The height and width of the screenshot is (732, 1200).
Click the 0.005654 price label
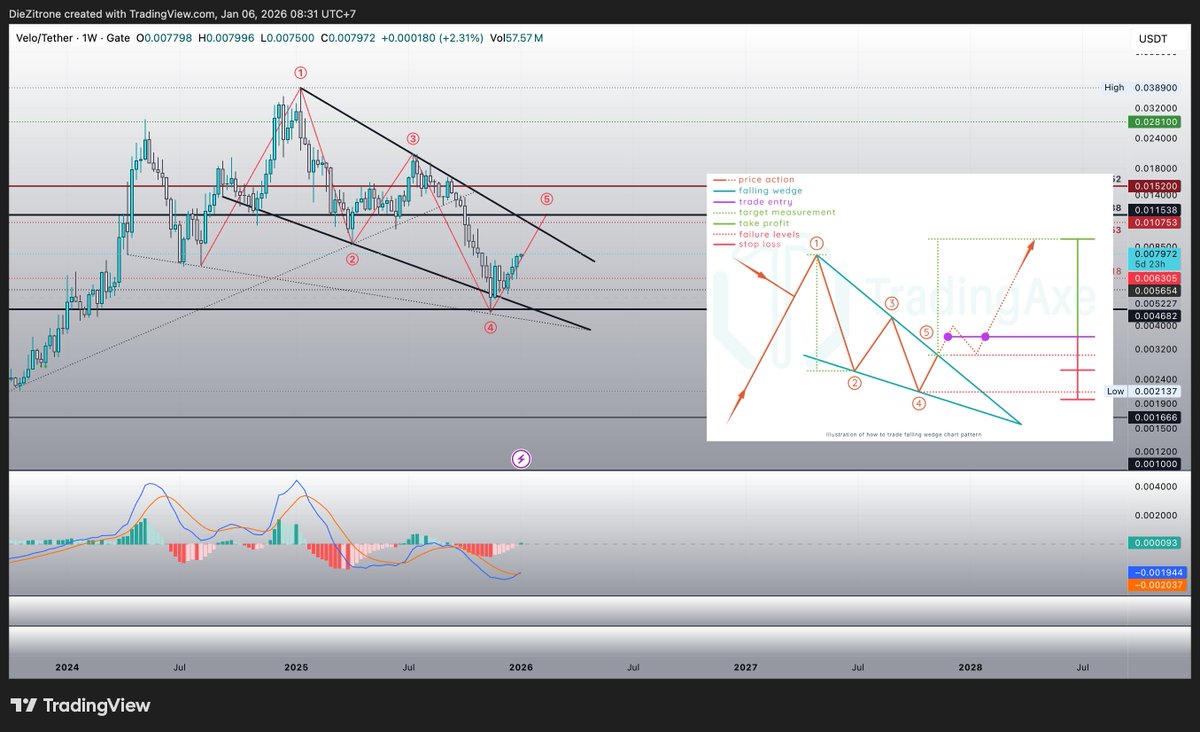tap(1152, 290)
